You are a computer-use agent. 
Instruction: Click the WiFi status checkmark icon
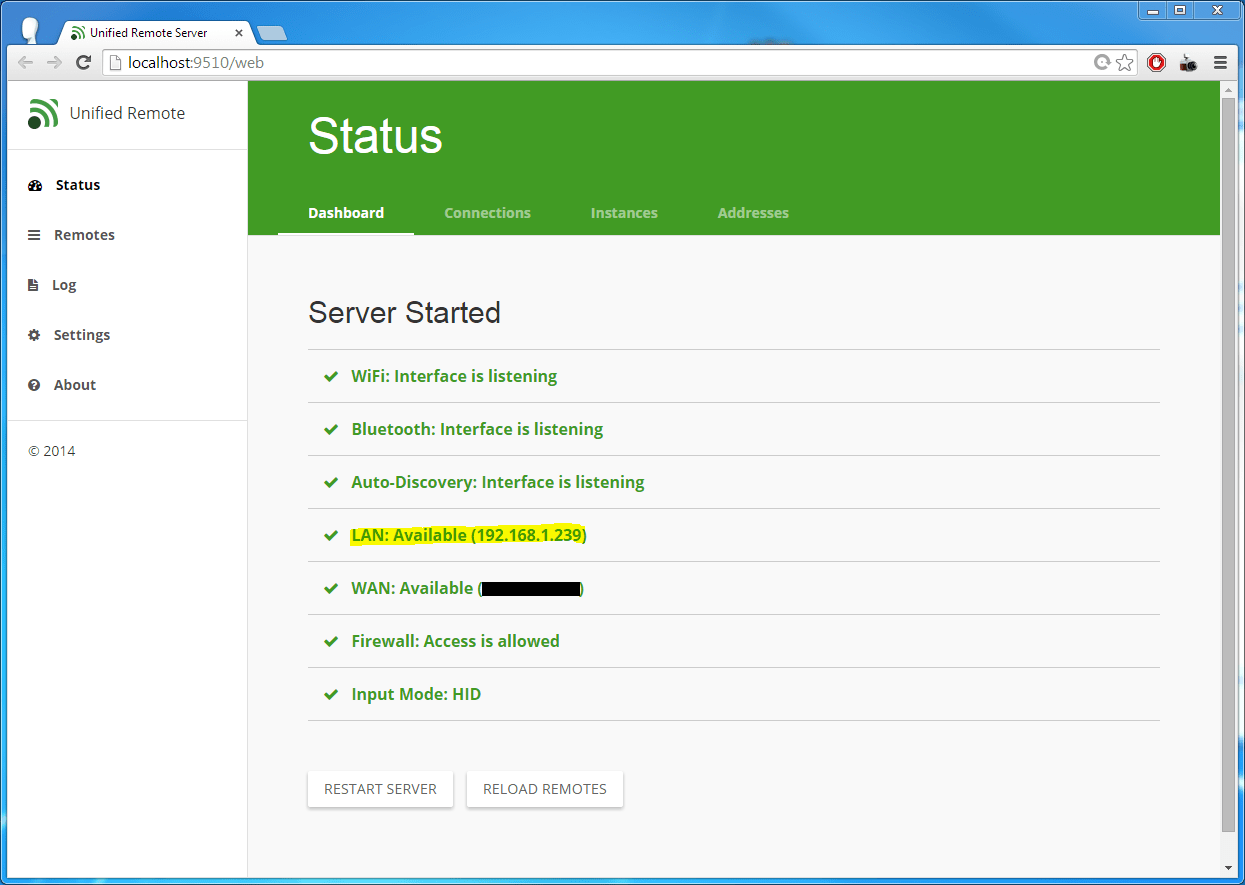[330, 376]
